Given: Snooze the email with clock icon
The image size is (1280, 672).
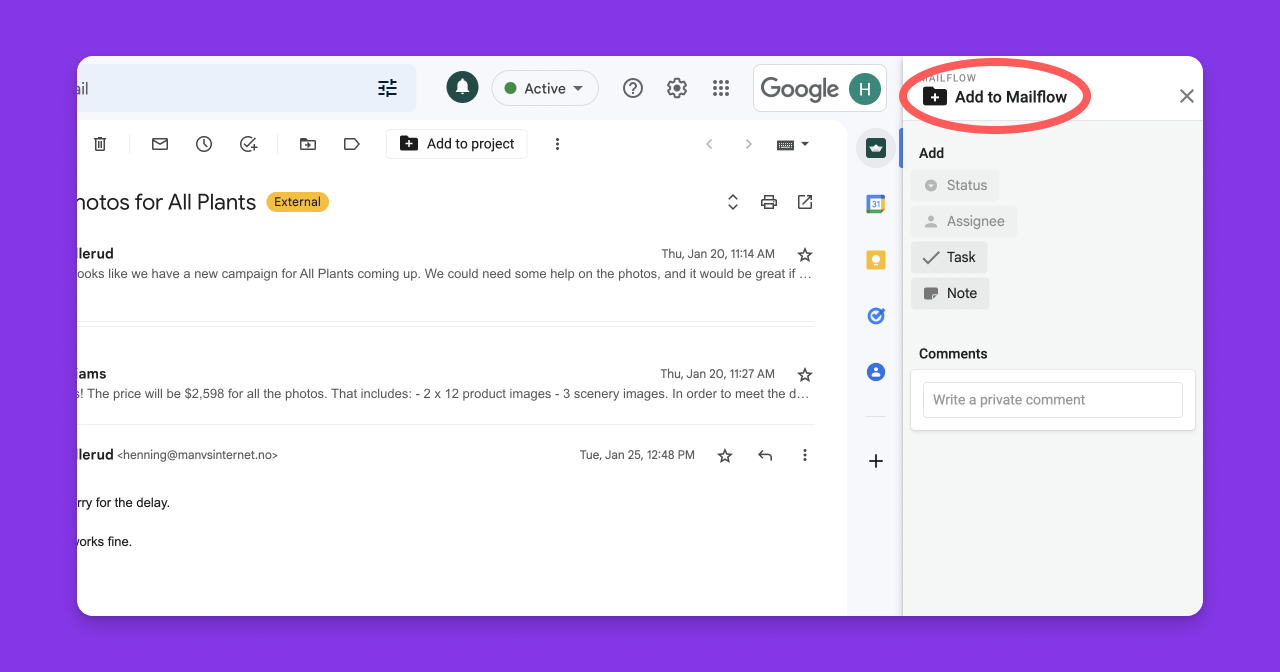Looking at the screenshot, I should [x=204, y=144].
